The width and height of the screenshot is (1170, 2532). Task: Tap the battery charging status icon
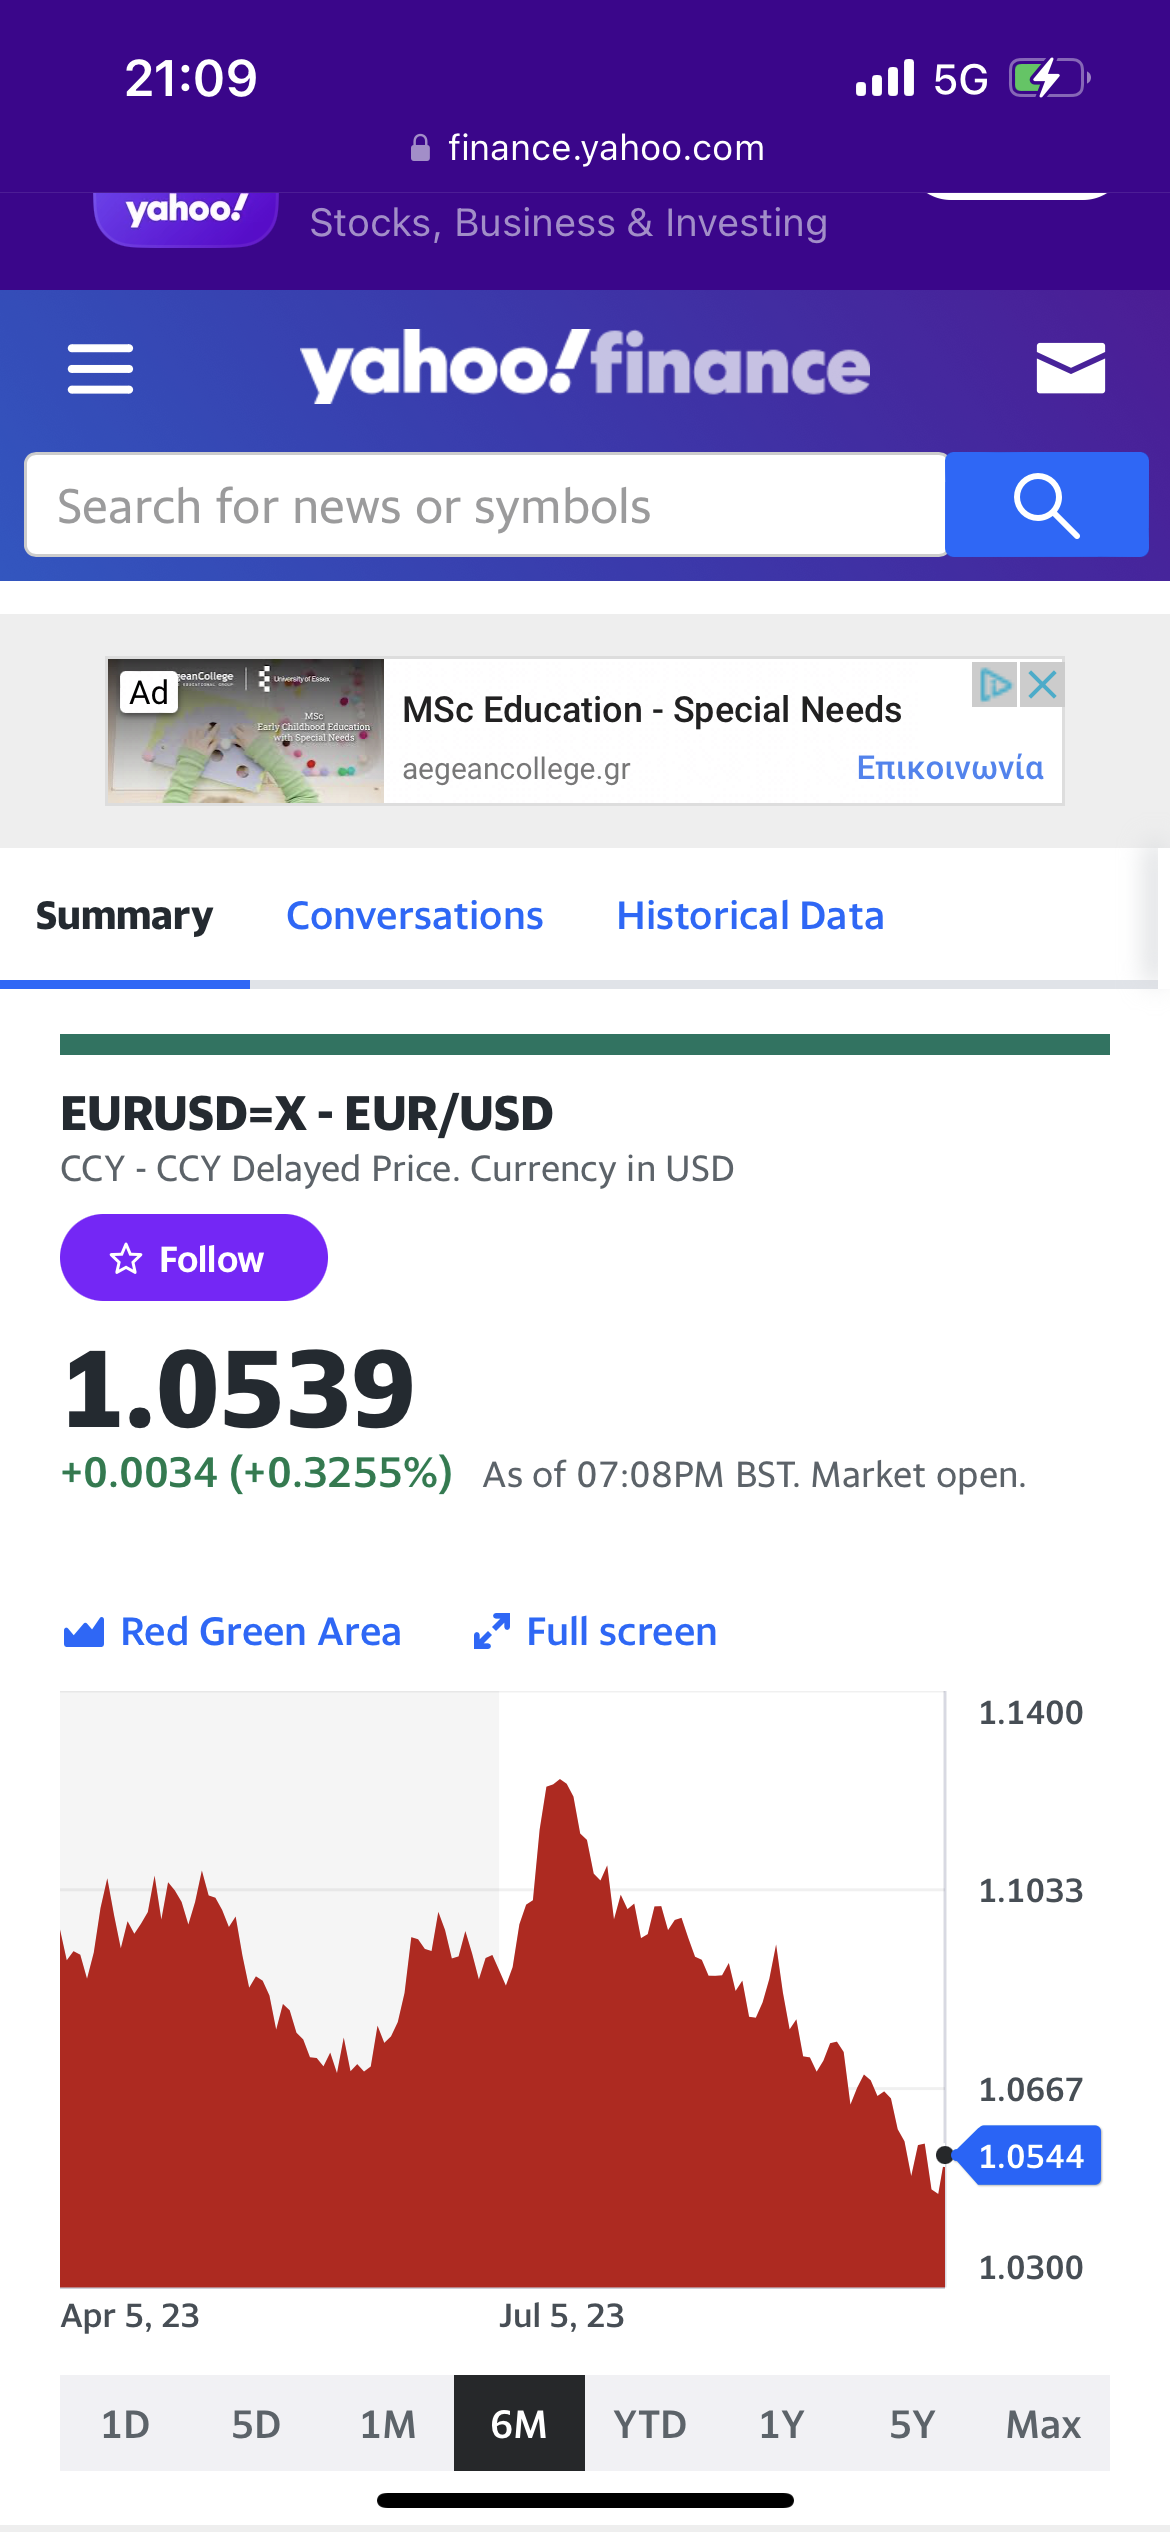click(1049, 78)
